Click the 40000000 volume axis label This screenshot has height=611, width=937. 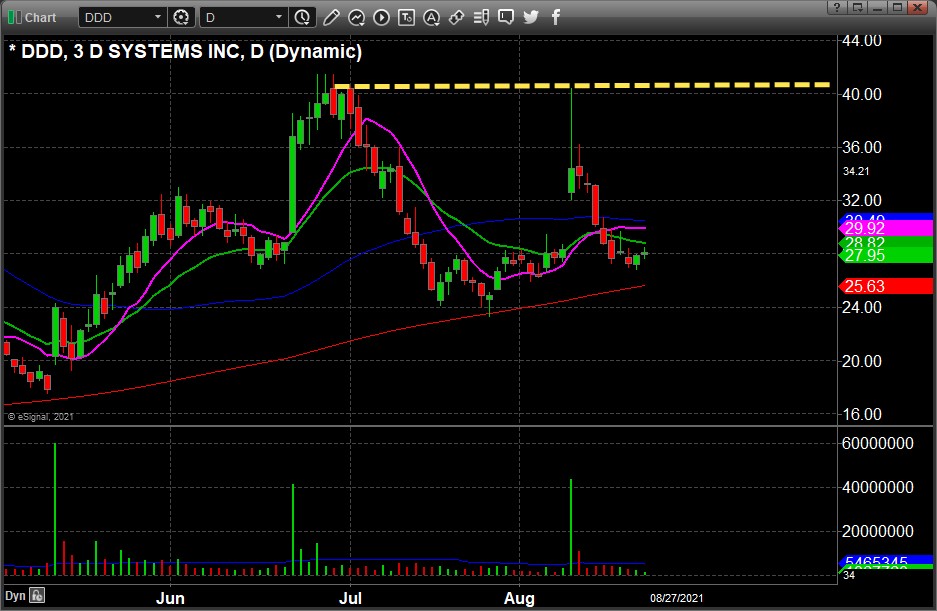877,487
